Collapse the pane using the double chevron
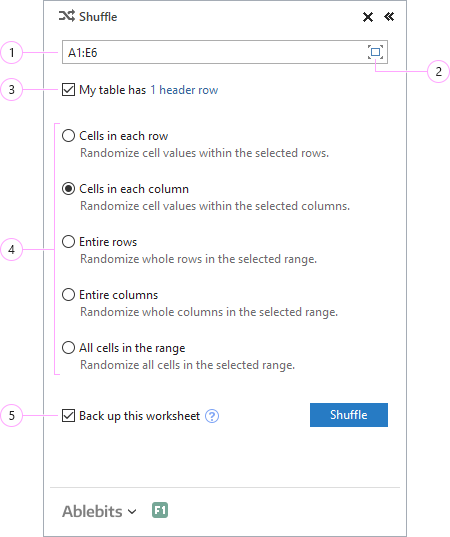Image resolution: width=450 pixels, height=537 pixels. coord(389,16)
